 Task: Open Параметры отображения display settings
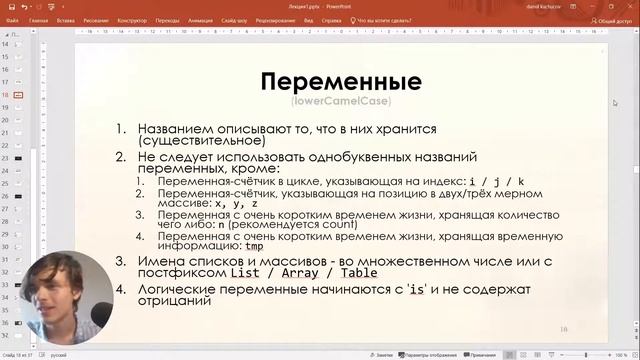[x=427, y=355]
